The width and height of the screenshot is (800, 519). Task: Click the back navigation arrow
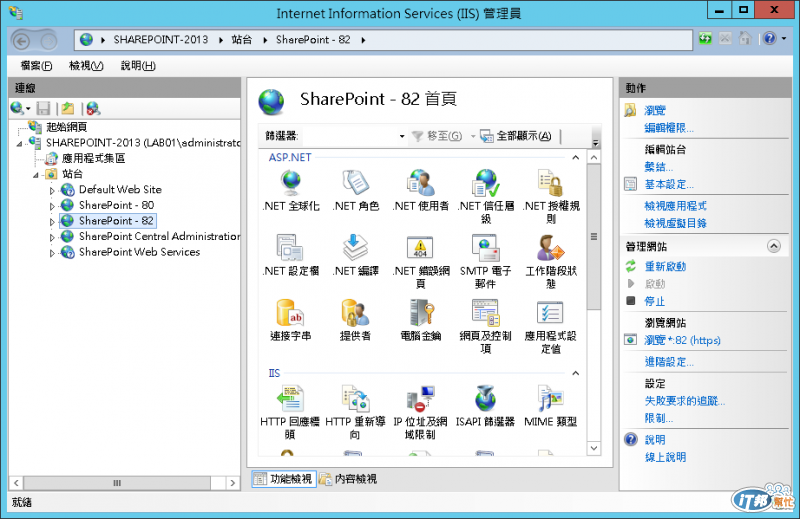click(21, 40)
